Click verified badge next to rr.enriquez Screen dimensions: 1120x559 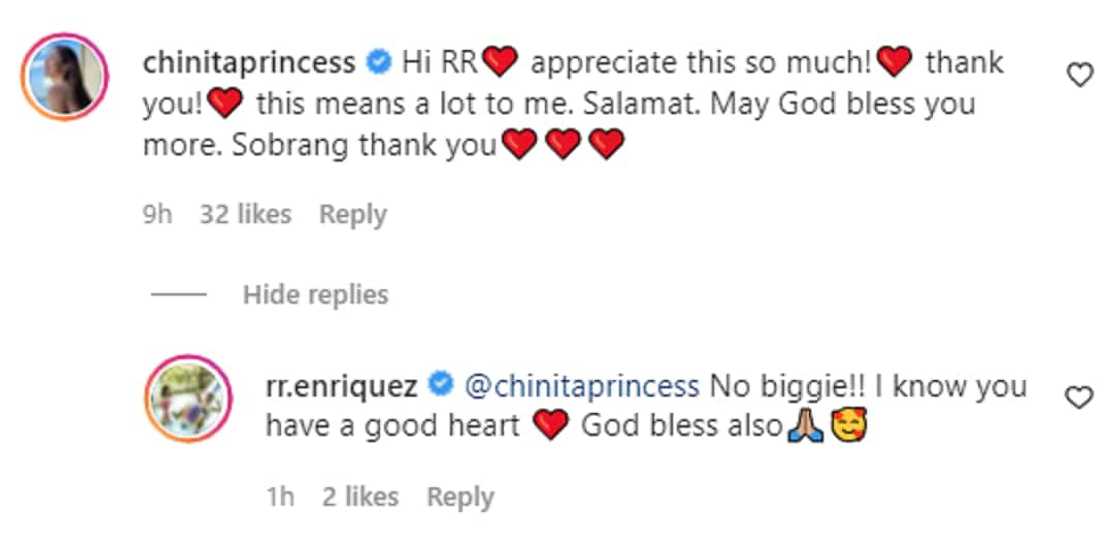pos(441,385)
